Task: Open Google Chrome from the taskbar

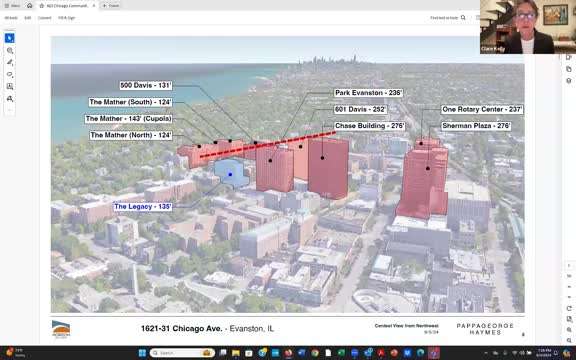Action: pyautogui.click(x=315, y=353)
